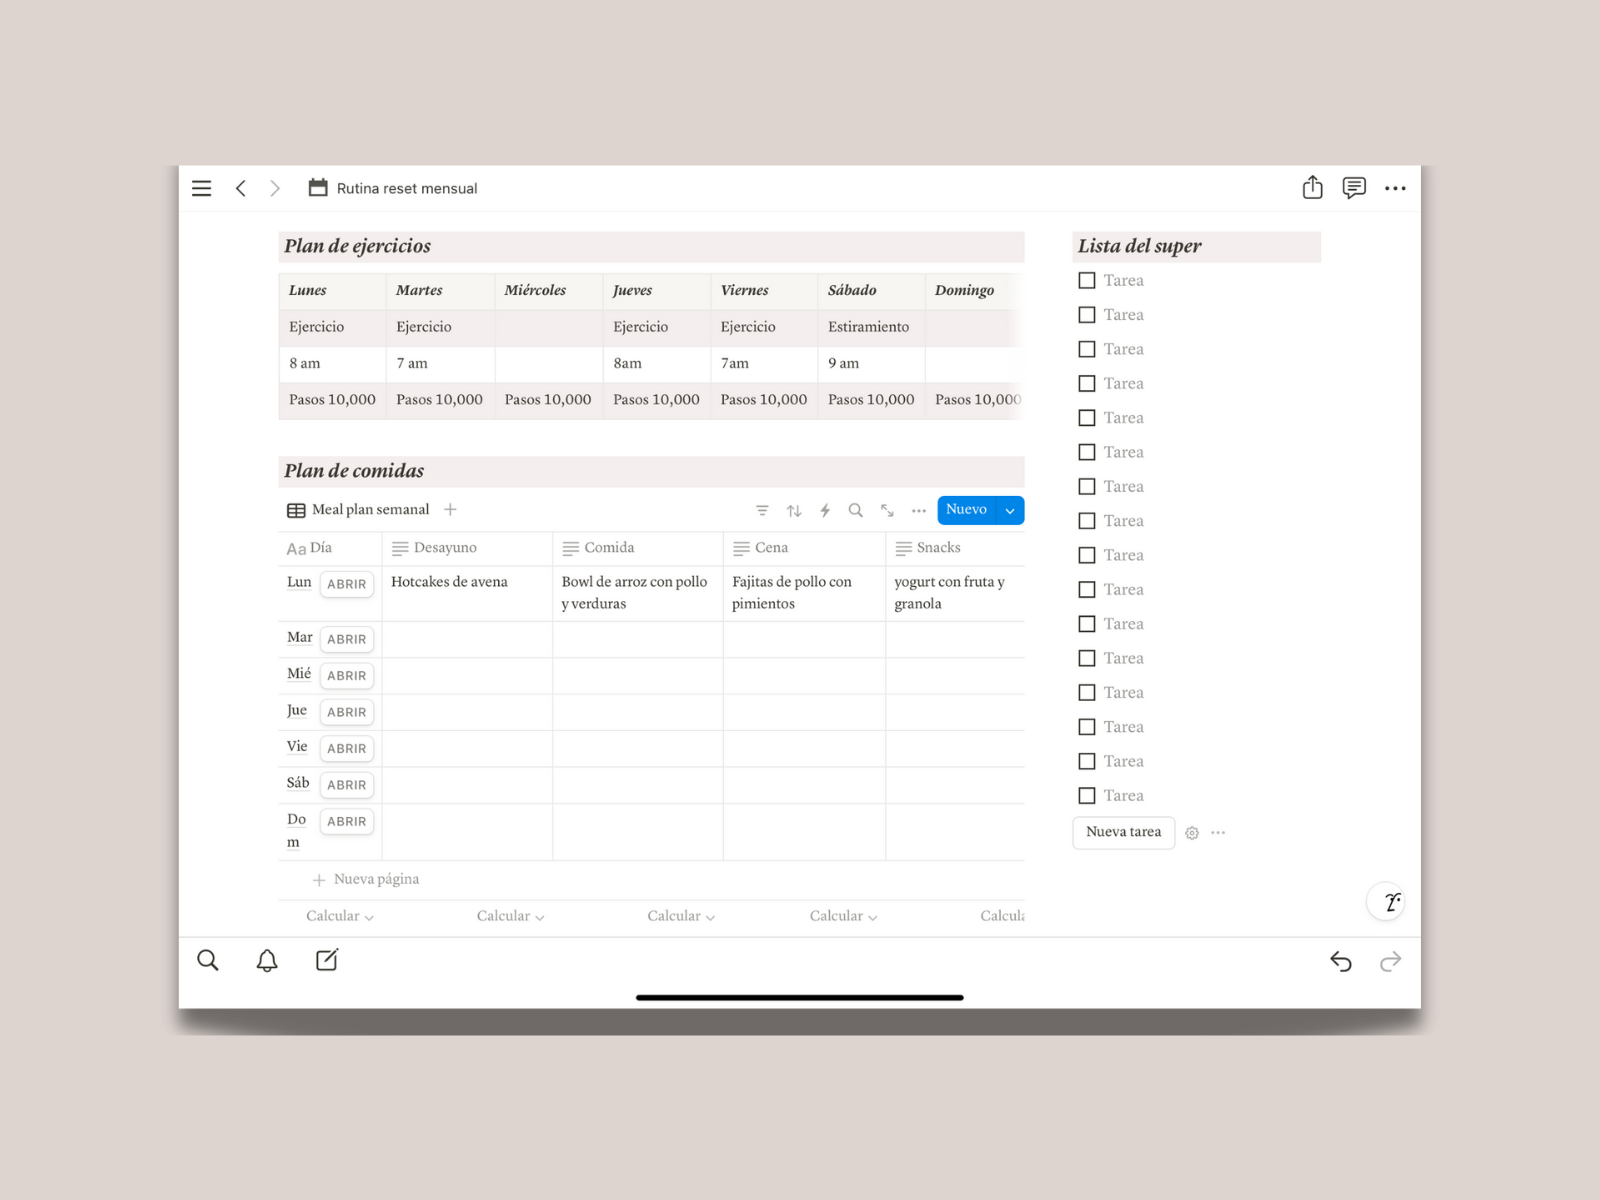Open the Jue row with ABRIR
Image resolution: width=1600 pixels, height=1200 pixels.
pyautogui.click(x=347, y=712)
